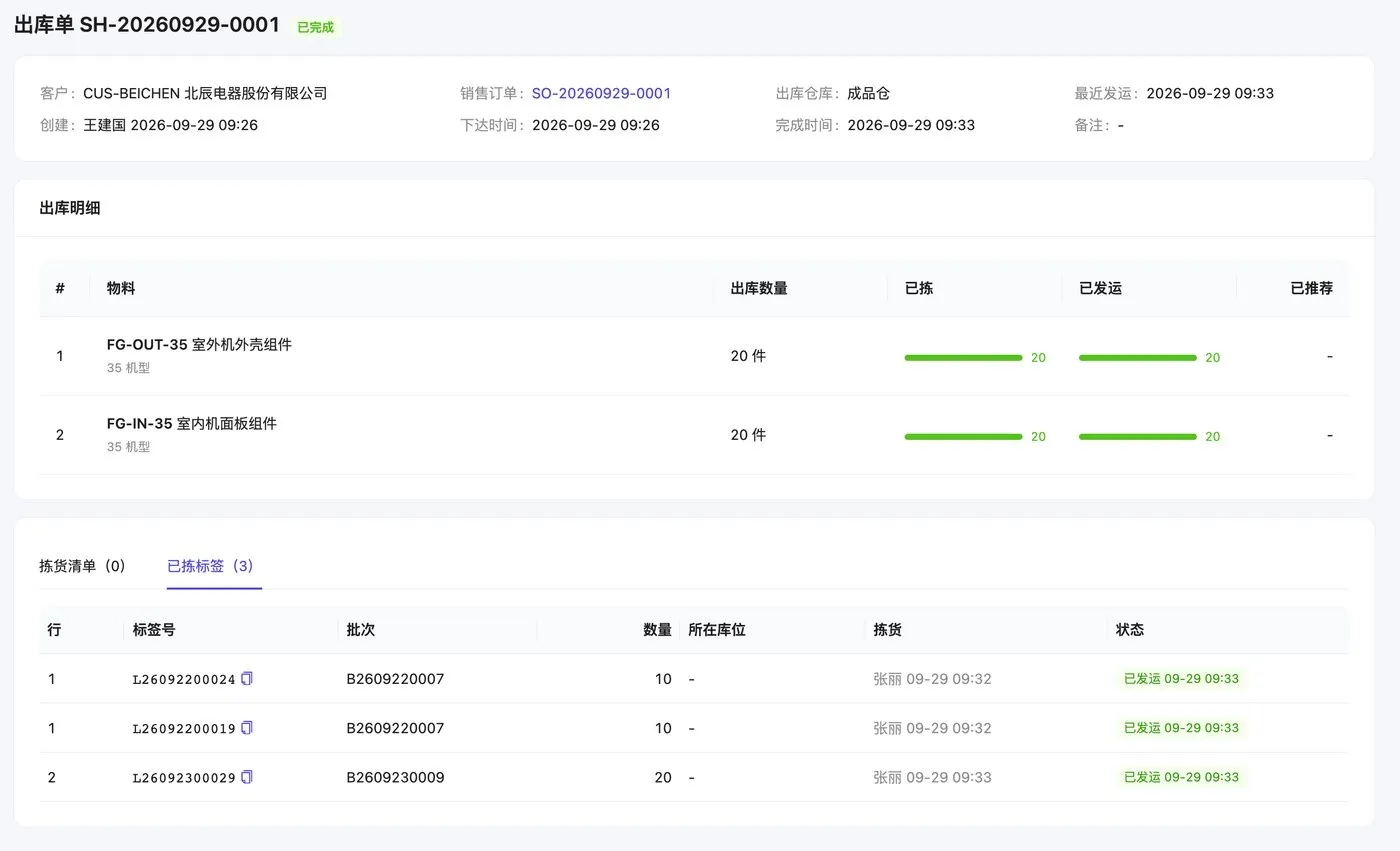Click batch B2609230009
The image size is (1400, 851).
tap(395, 777)
